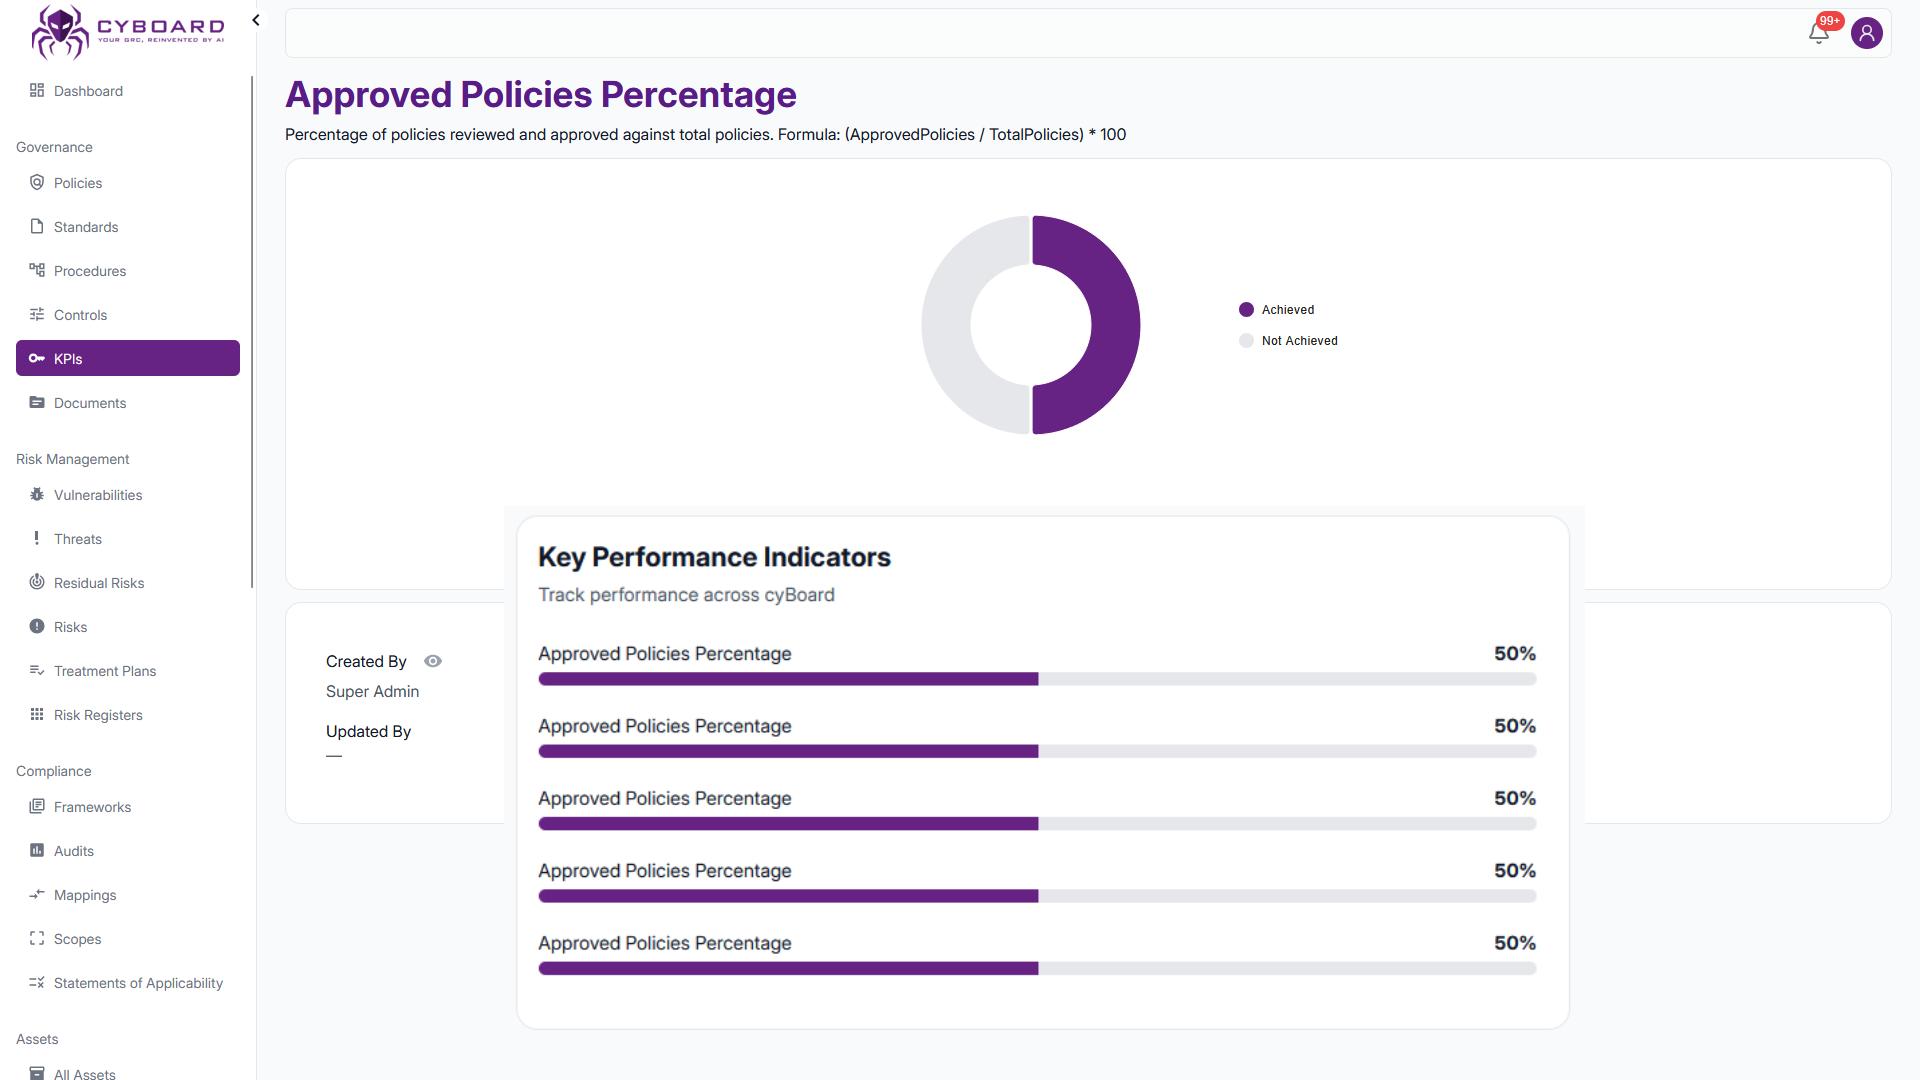Image resolution: width=1920 pixels, height=1080 pixels.
Task: Open Risk Registers in sidebar
Action: coord(98,715)
